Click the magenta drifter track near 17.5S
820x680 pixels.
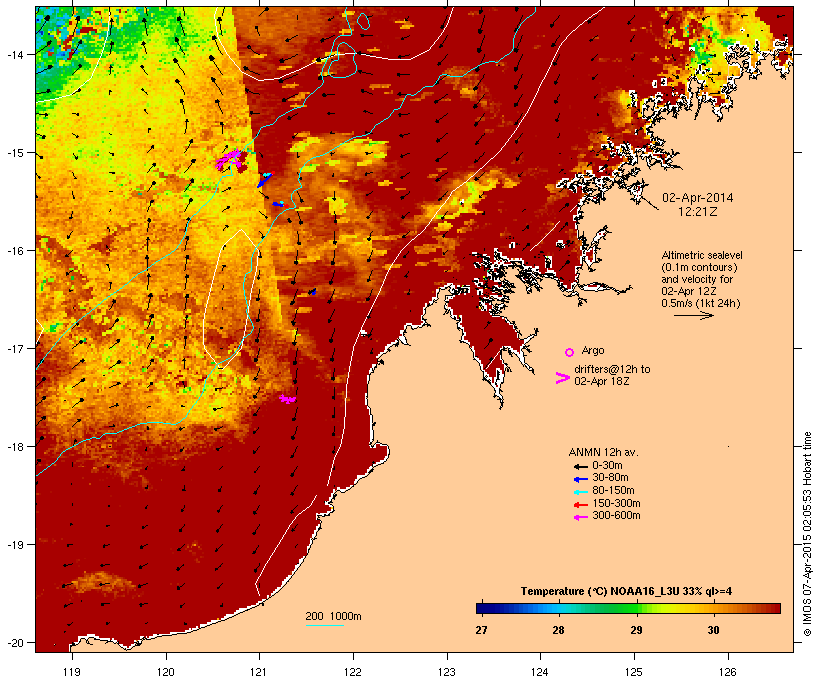pyautogui.click(x=287, y=399)
